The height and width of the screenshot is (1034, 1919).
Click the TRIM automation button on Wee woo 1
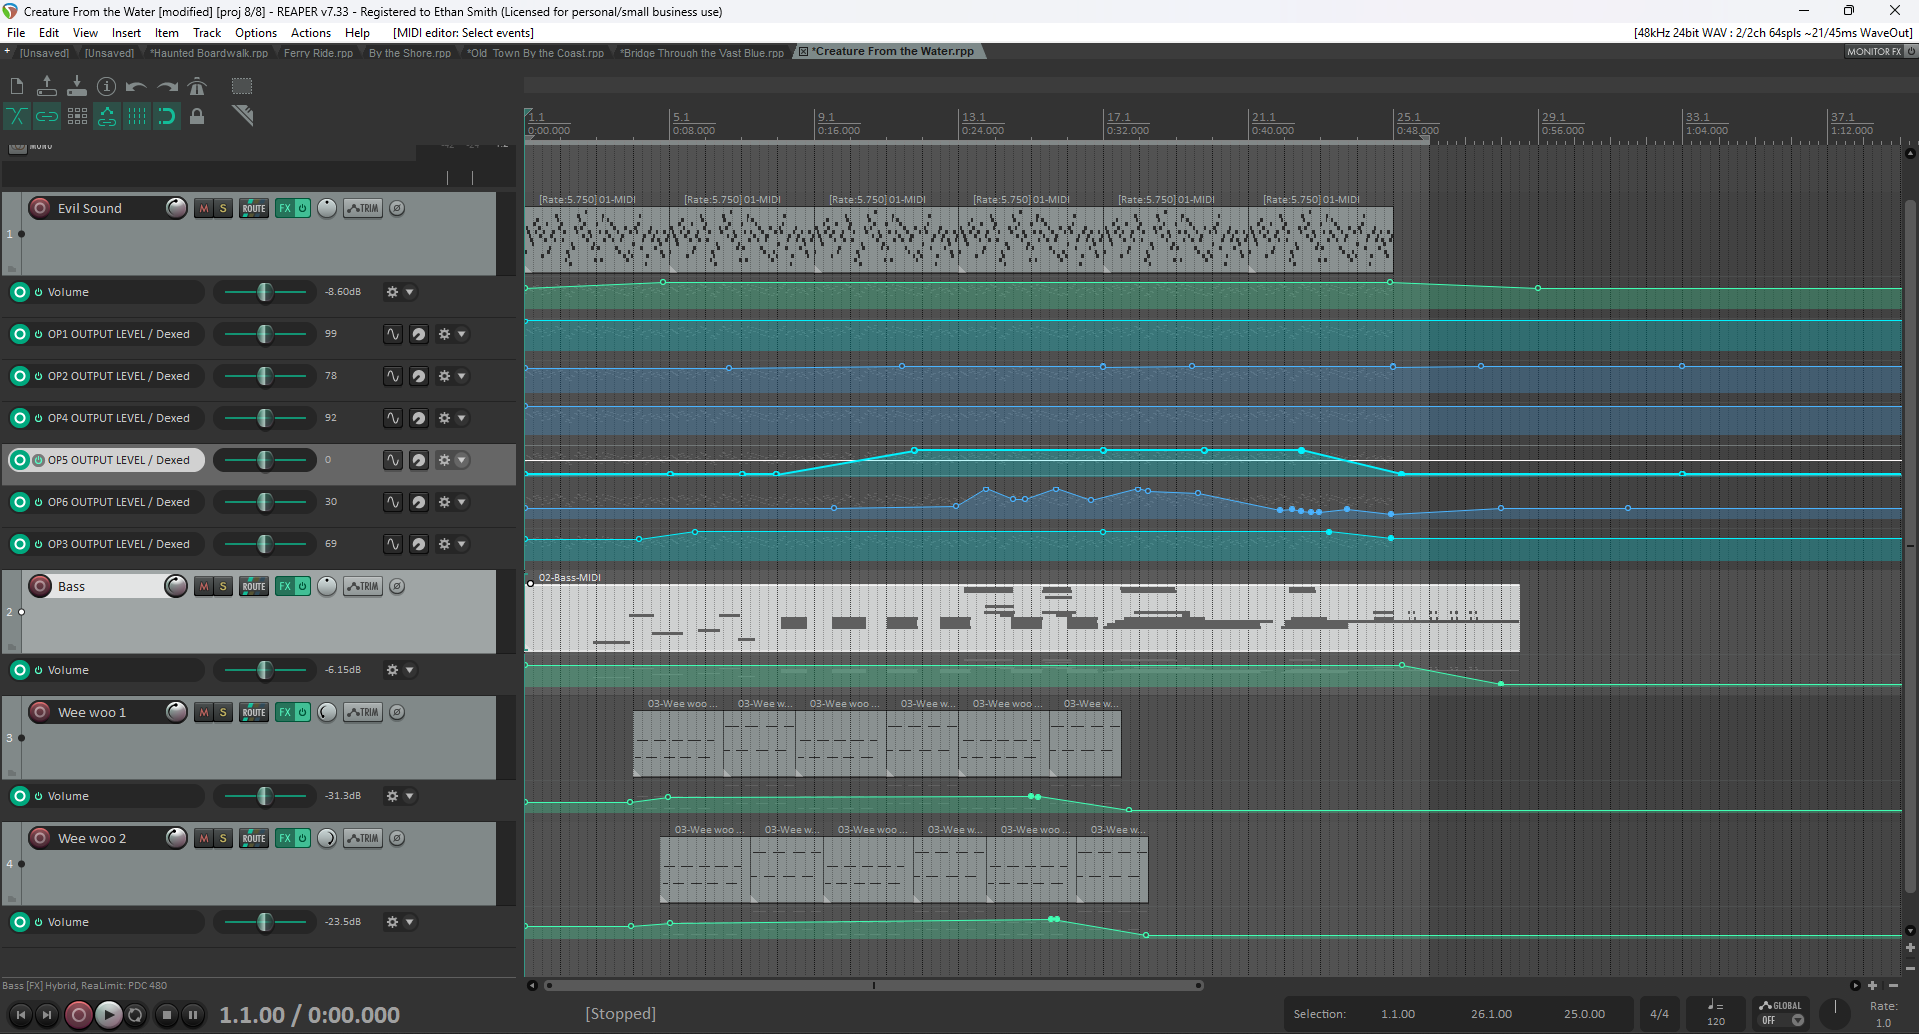(x=363, y=712)
